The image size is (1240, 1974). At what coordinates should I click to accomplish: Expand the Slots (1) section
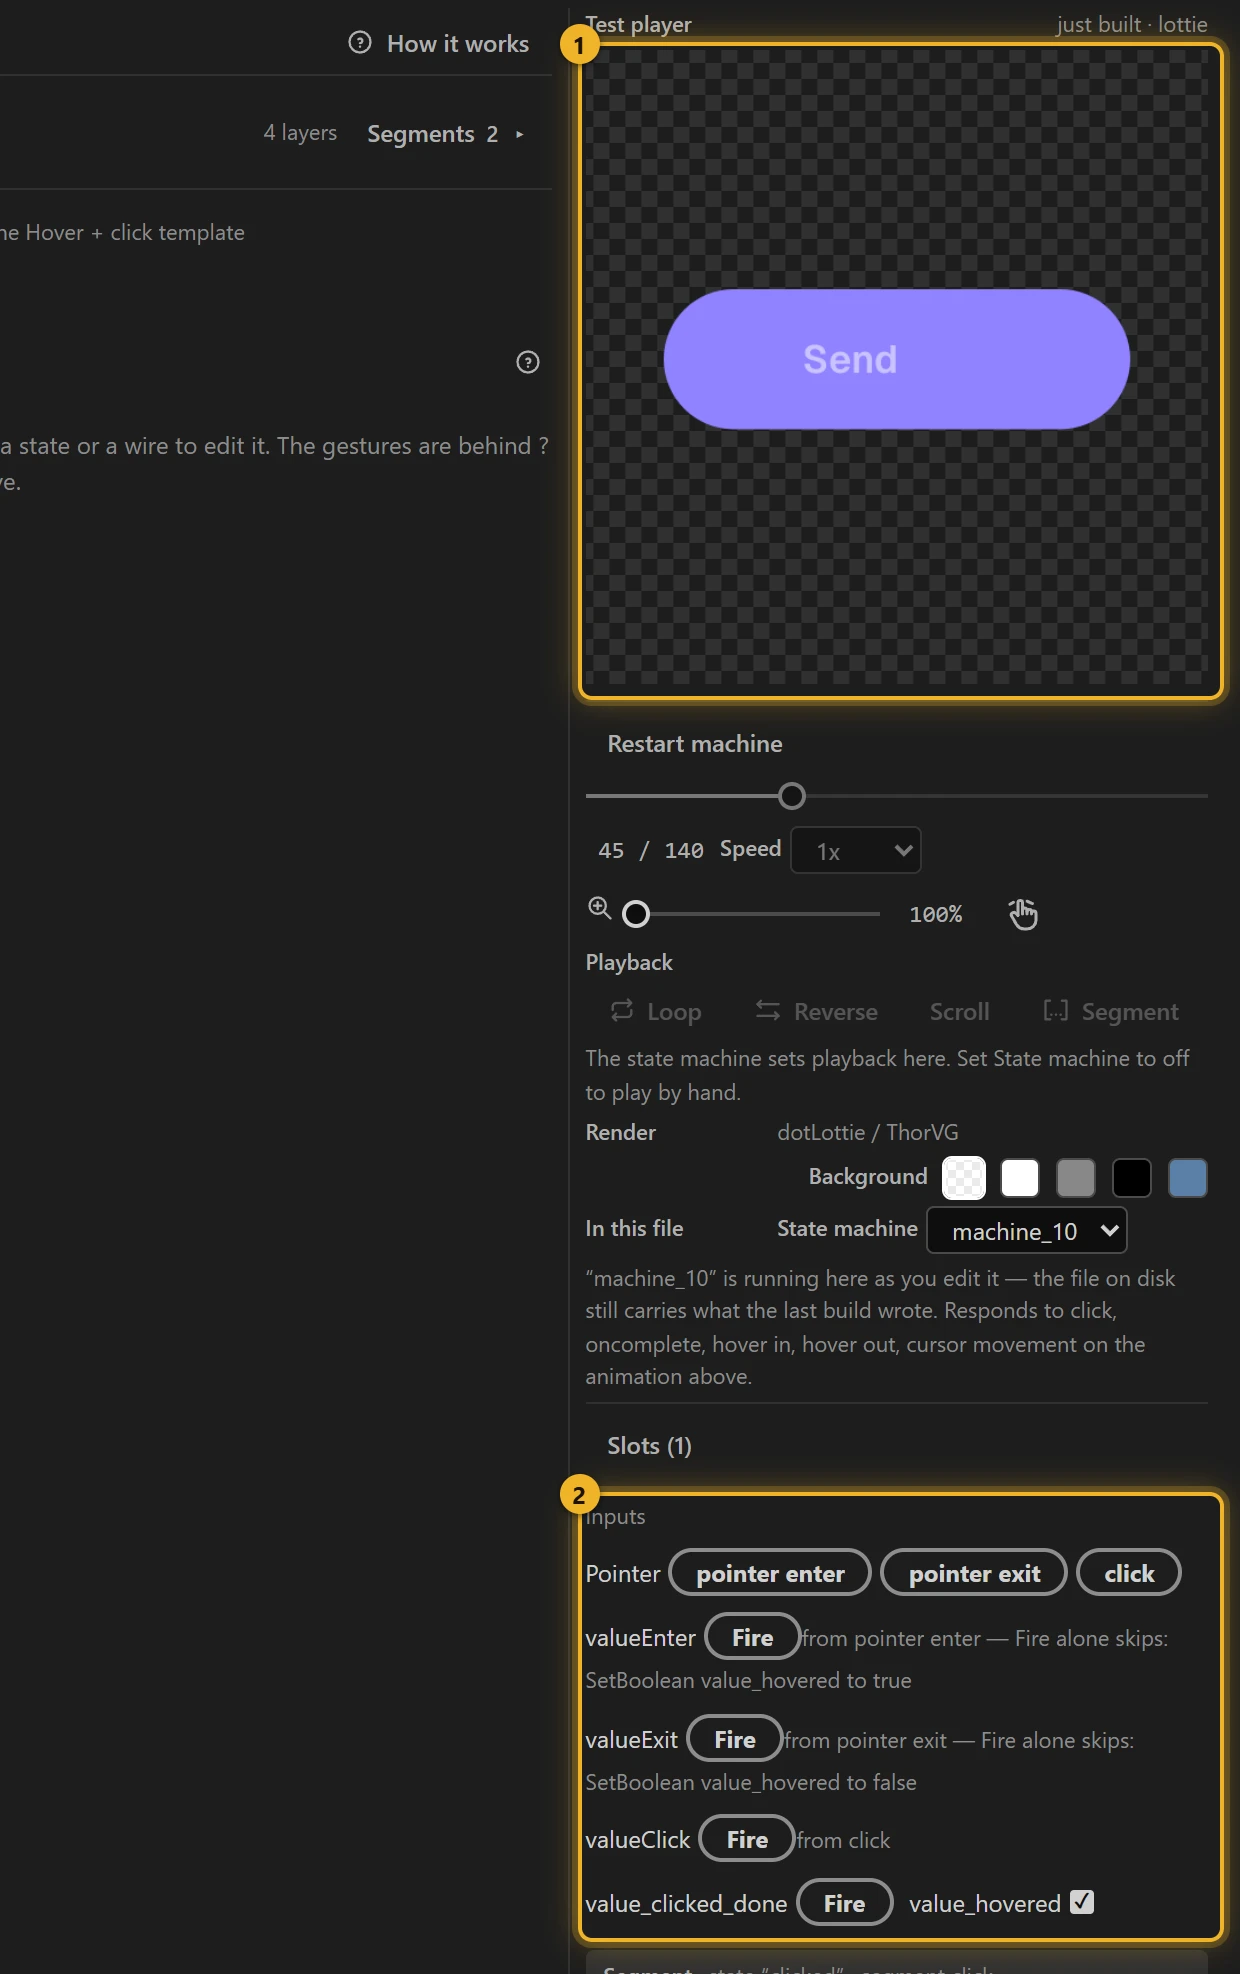point(650,1446)
